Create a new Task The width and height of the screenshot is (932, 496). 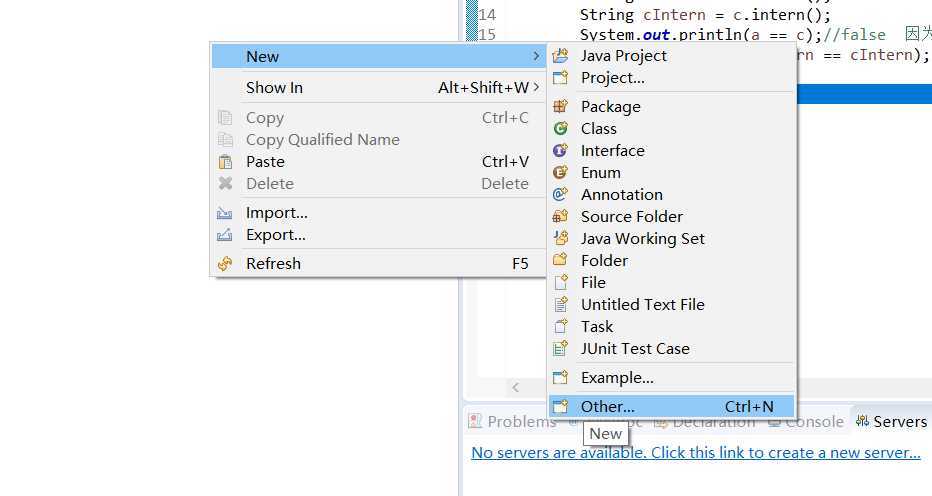(672, 327)
